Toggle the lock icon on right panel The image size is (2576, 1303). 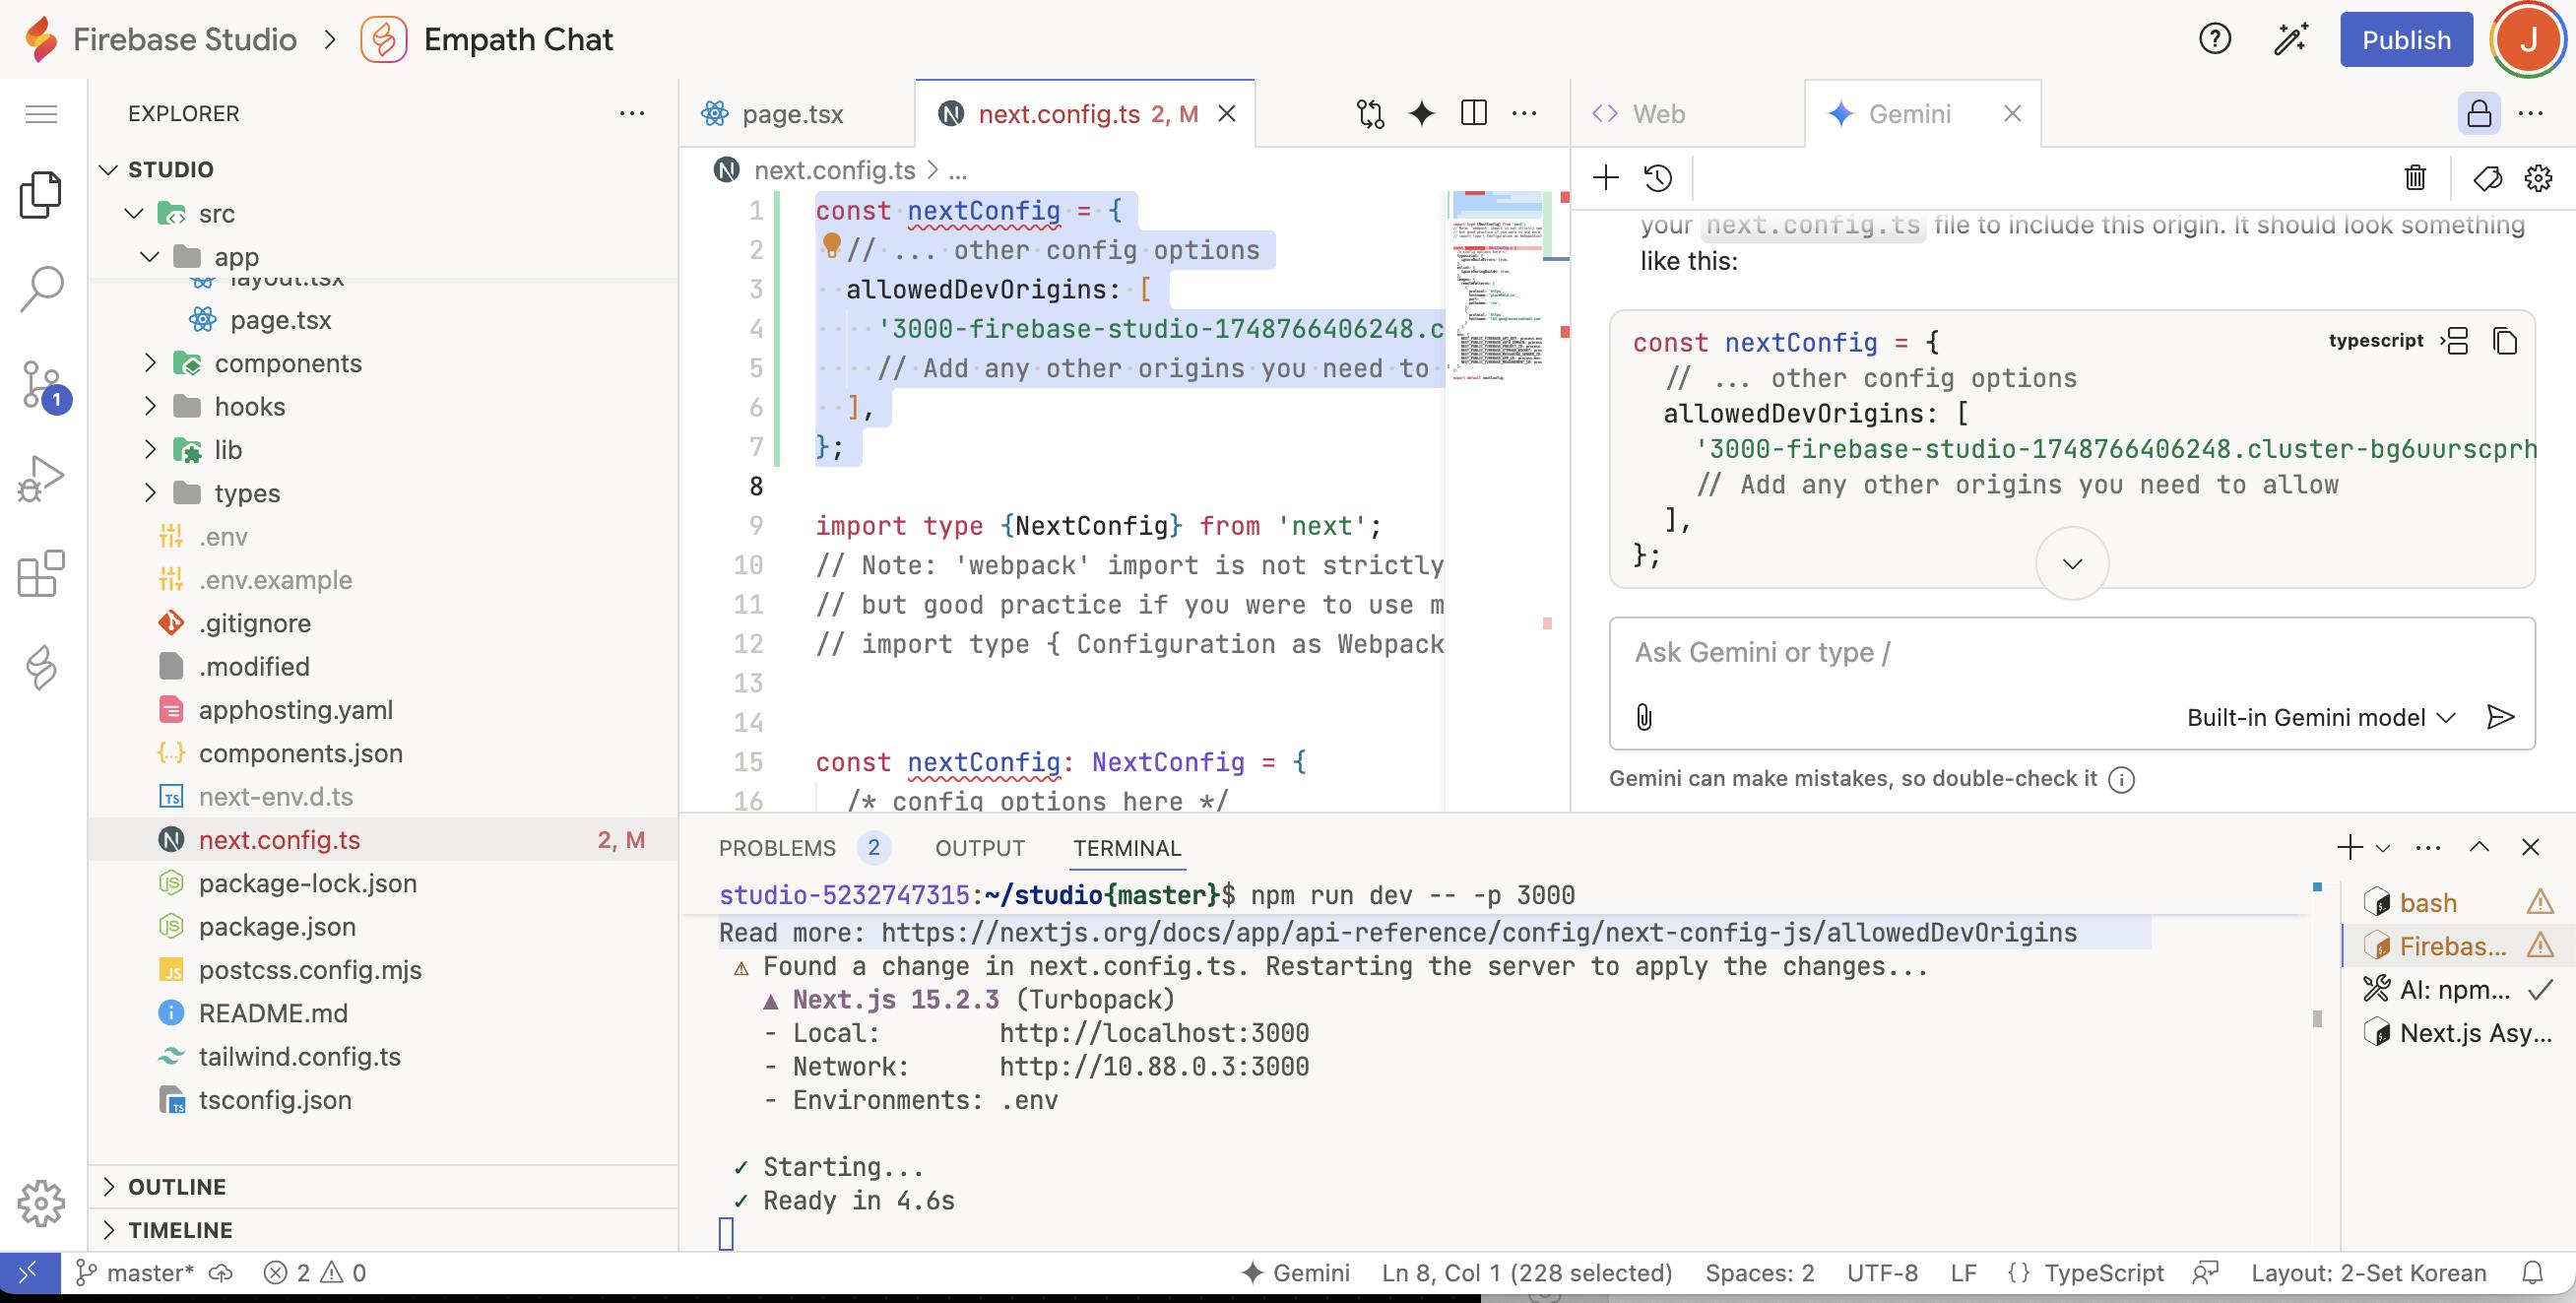(x=2479, y=114)
